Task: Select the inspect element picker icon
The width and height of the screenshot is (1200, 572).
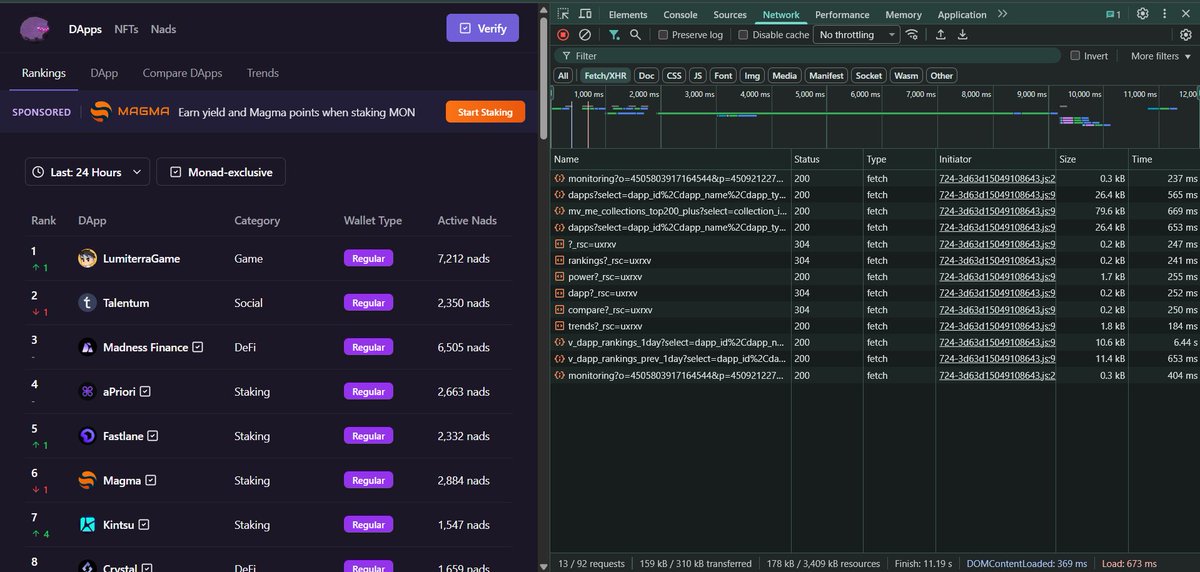Action: pyautogui.click(x=564, y=14)
